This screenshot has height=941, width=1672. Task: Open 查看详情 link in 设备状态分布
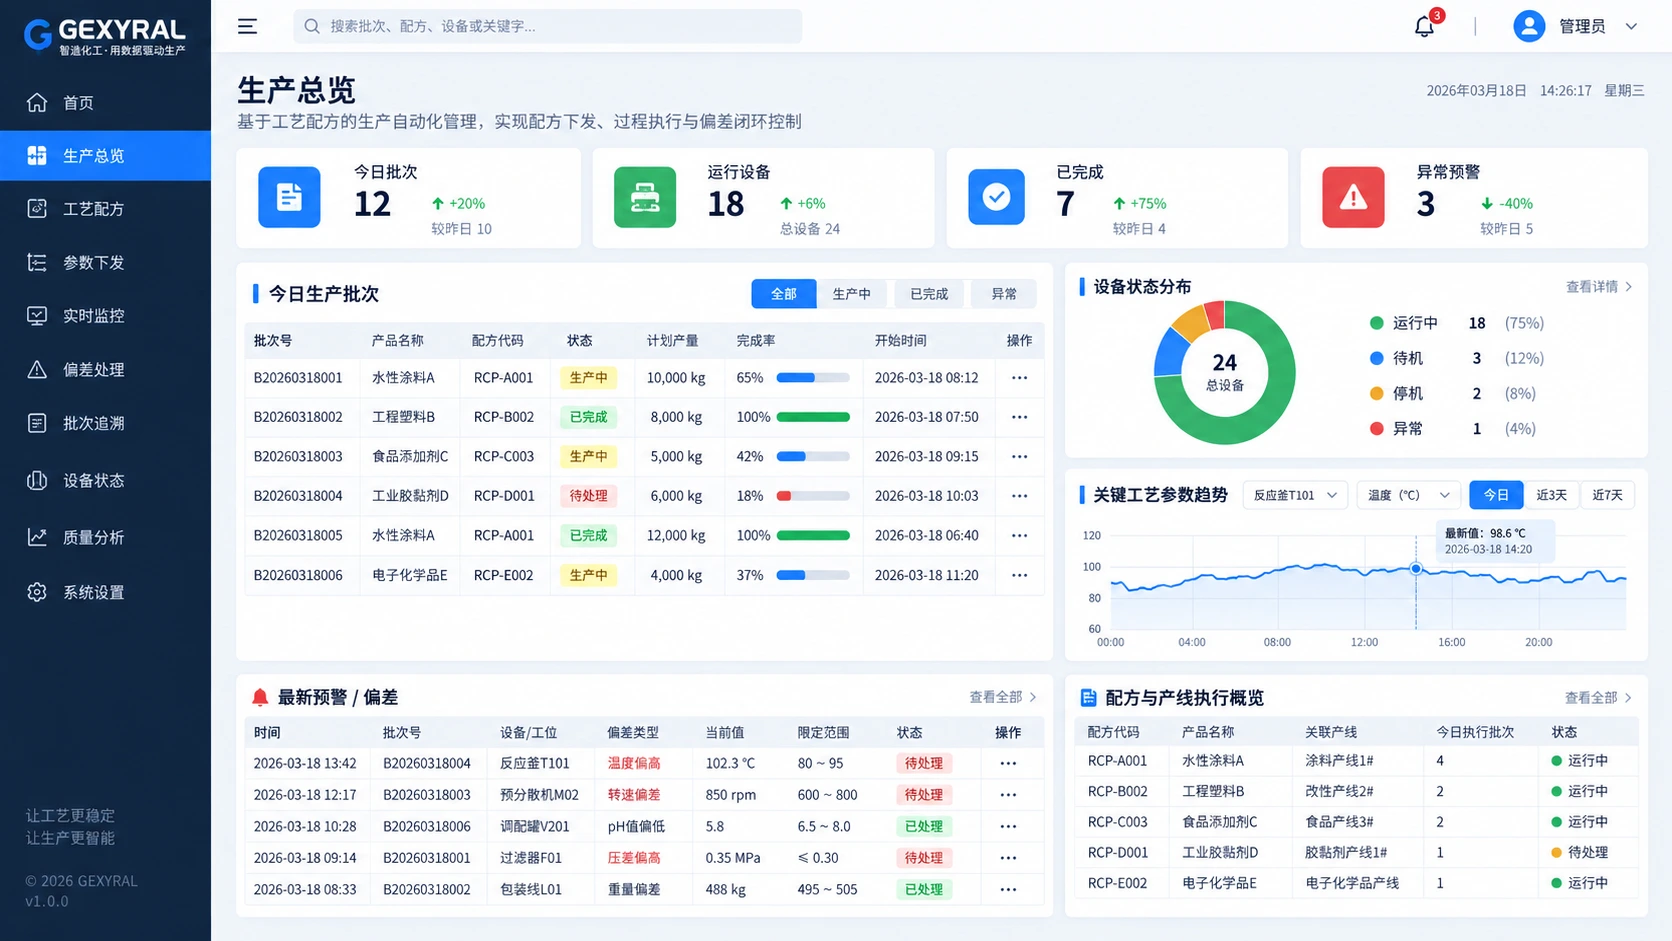click(x=1599, y=287)
